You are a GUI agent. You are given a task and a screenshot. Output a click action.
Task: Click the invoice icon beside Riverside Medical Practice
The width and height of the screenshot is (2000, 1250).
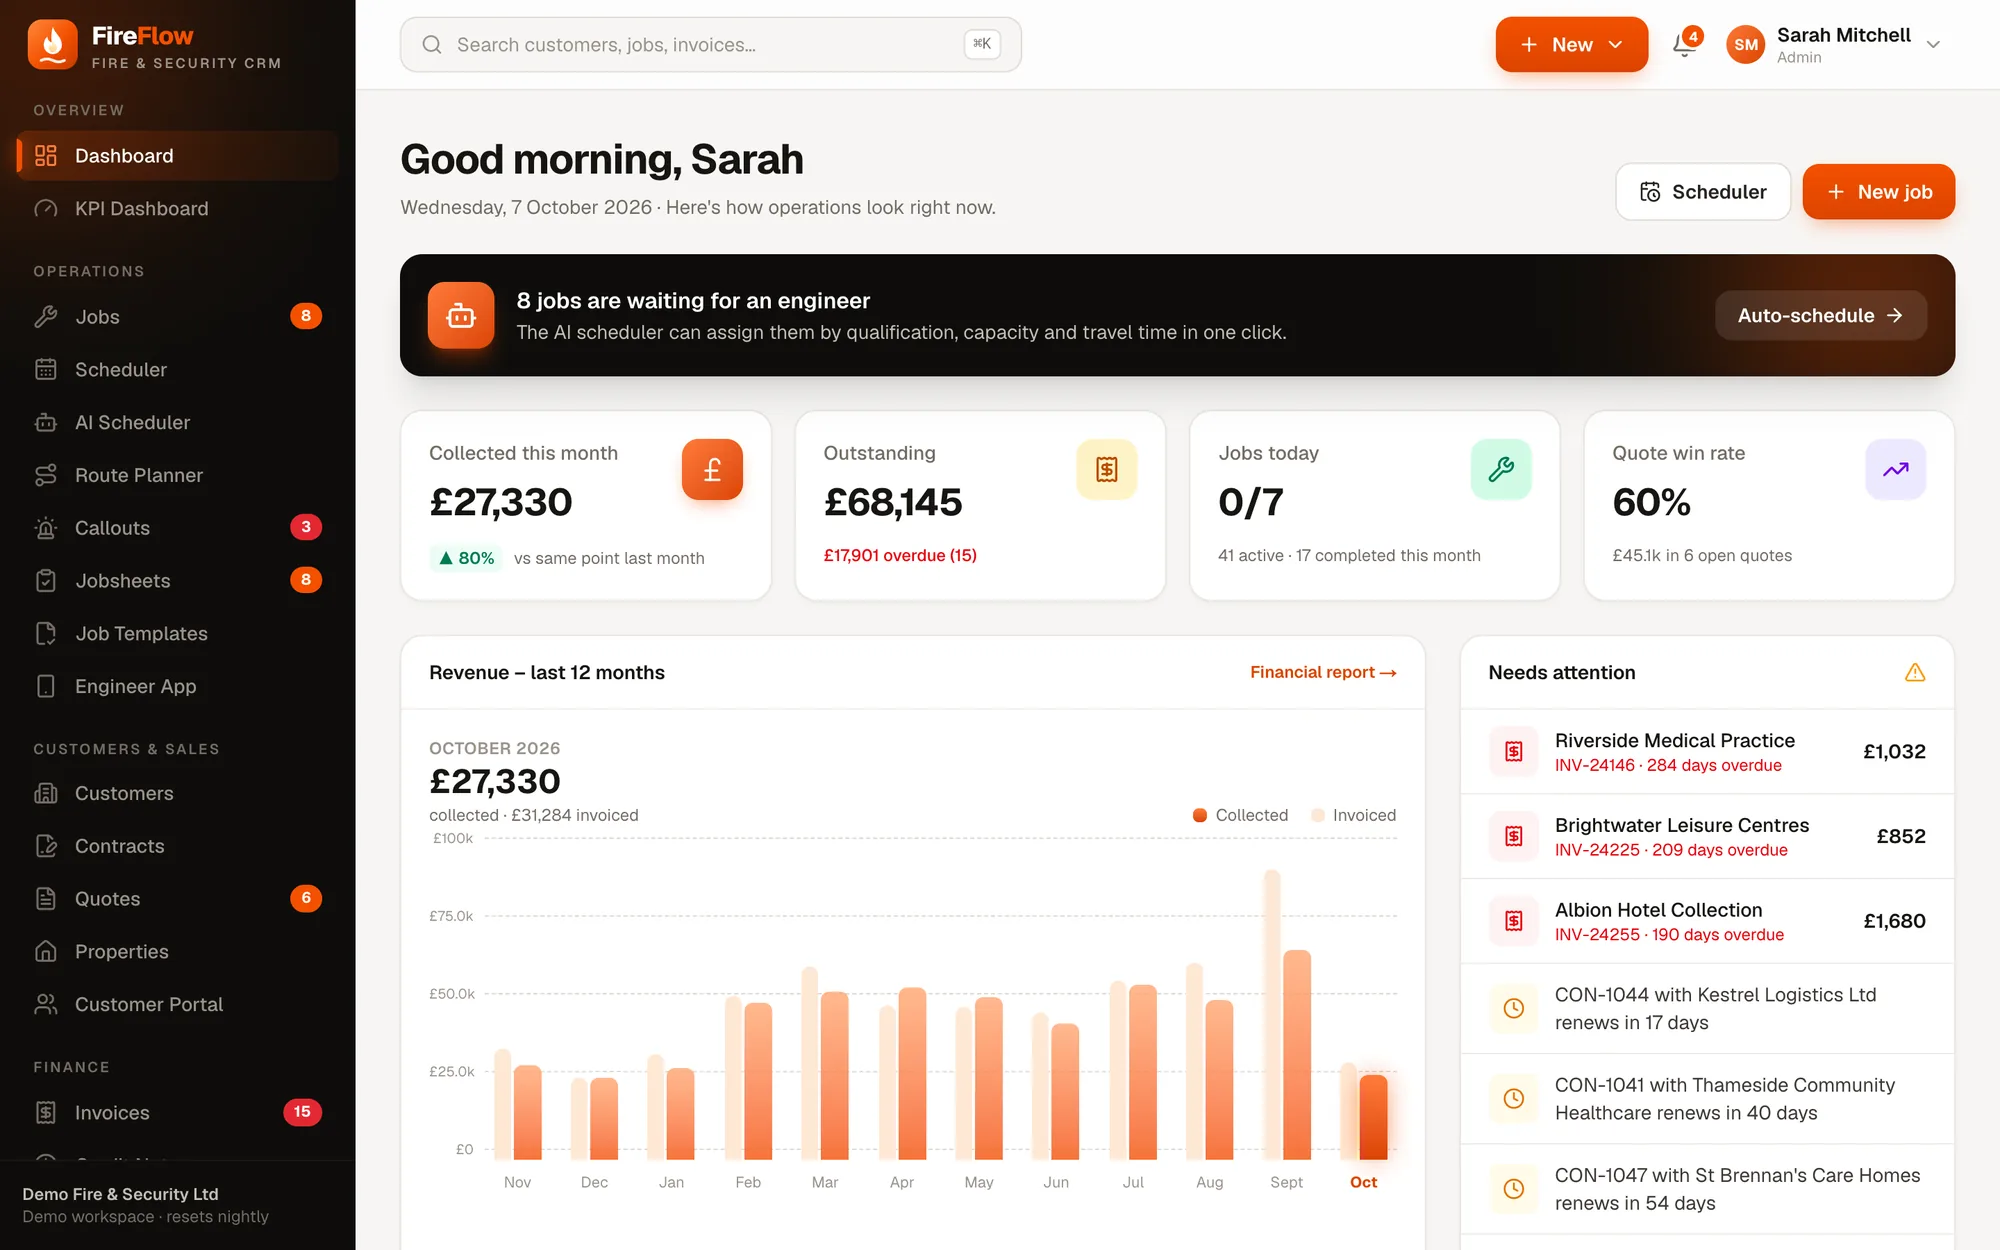tap(1514, 752)
